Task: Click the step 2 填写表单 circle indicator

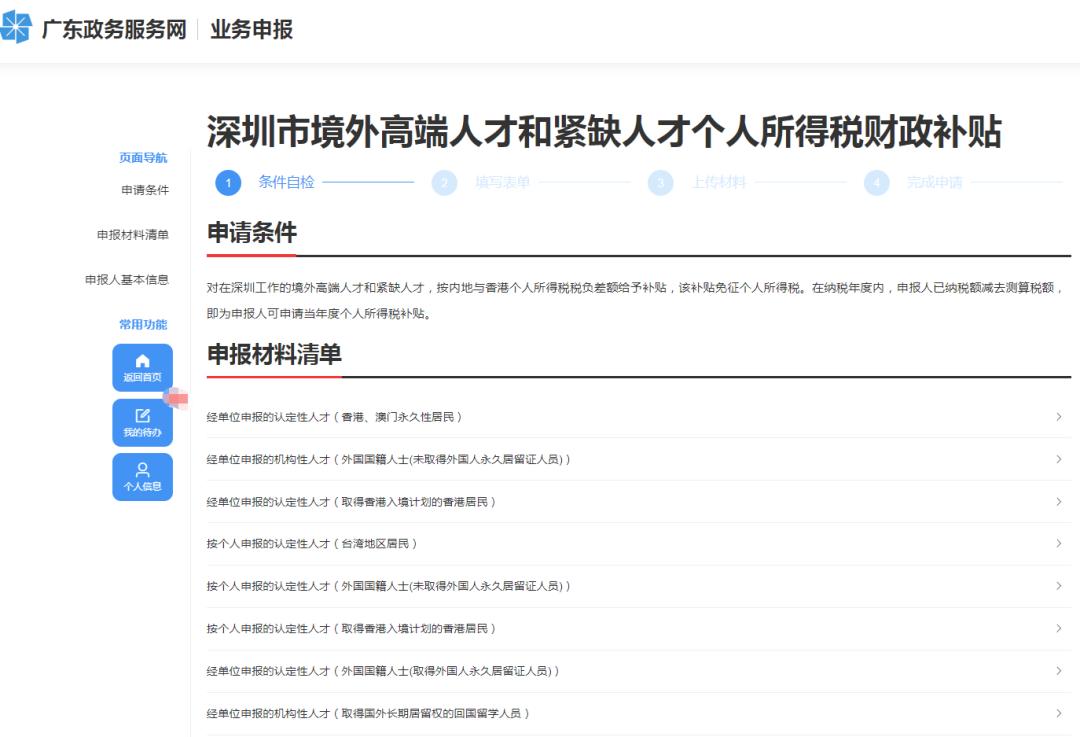Action: coord(444,184)
